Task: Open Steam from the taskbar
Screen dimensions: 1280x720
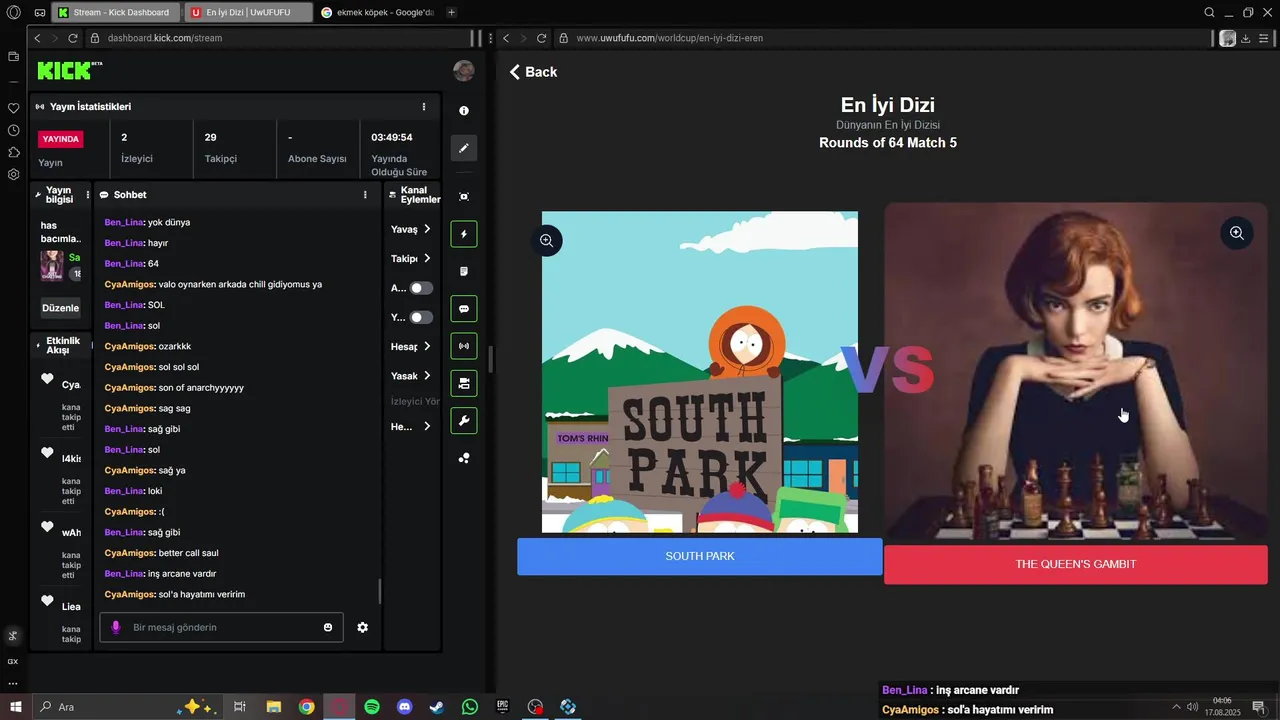Action: pos(437,707)
